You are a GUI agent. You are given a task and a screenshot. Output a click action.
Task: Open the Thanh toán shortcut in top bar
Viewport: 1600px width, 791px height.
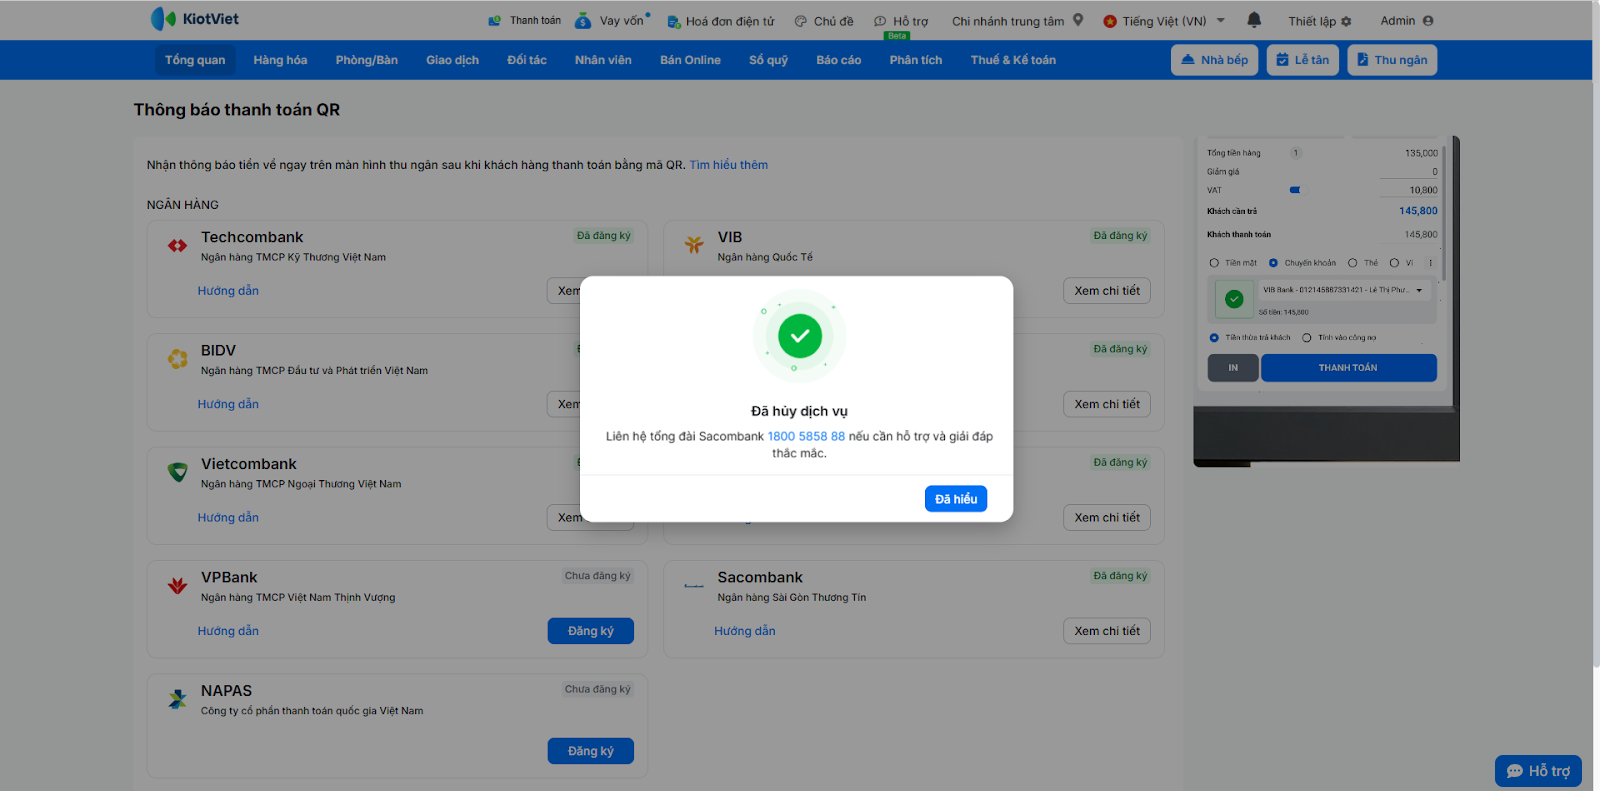point(524,20)
